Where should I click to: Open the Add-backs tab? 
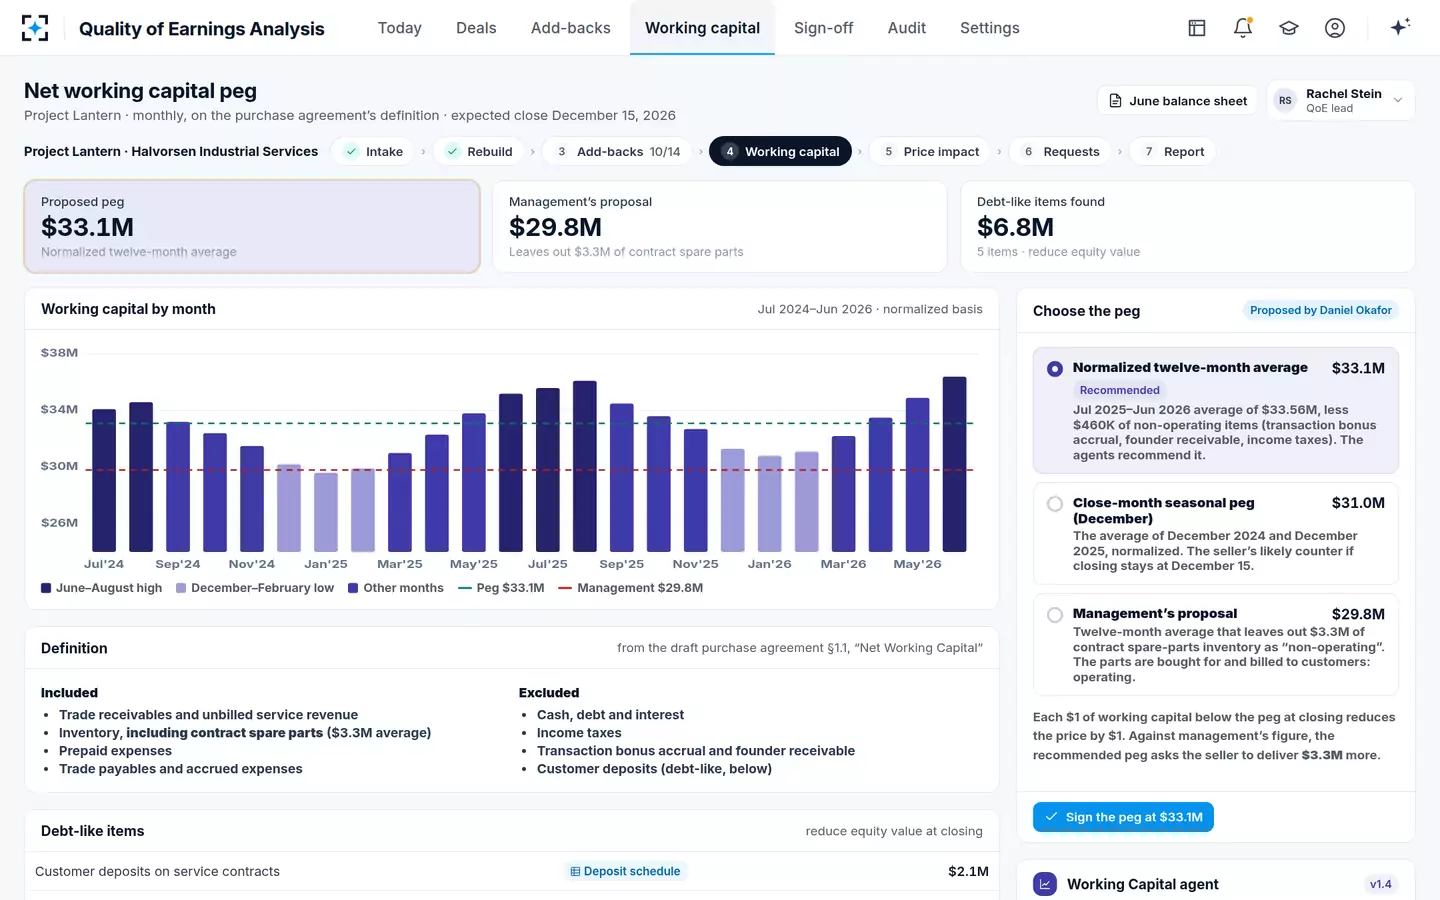click(x=571, y=28)
